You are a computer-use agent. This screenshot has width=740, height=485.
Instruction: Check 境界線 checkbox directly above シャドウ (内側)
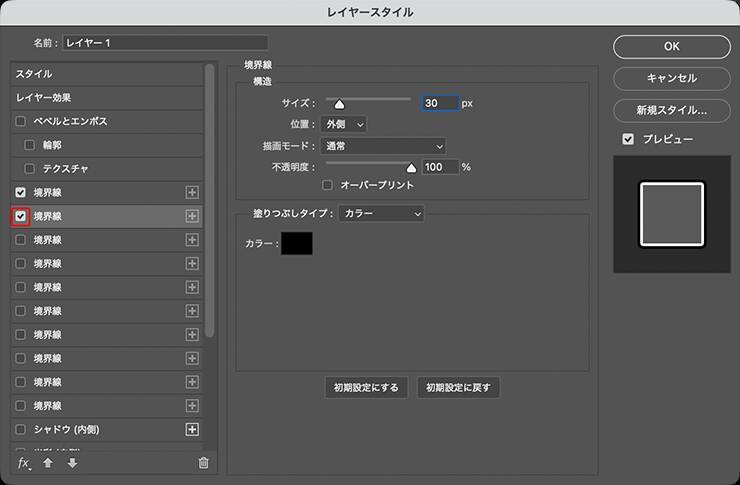[20, 406]
